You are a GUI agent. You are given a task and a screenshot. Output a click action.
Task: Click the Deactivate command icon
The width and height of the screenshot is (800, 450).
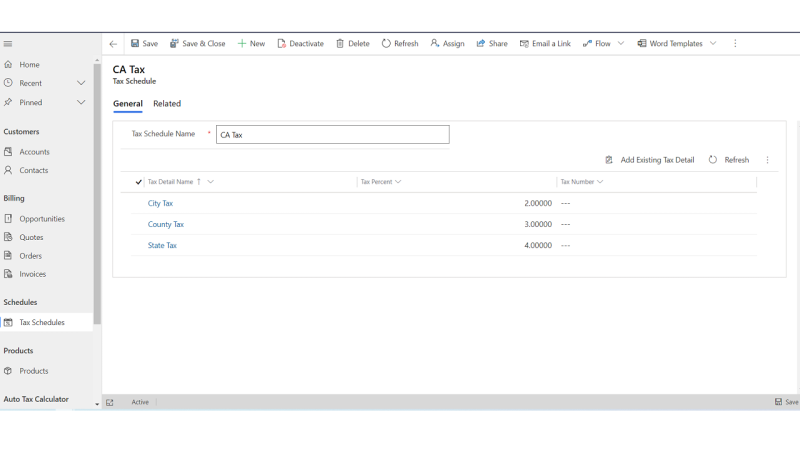pyautogui.click(x=282, y=44)
